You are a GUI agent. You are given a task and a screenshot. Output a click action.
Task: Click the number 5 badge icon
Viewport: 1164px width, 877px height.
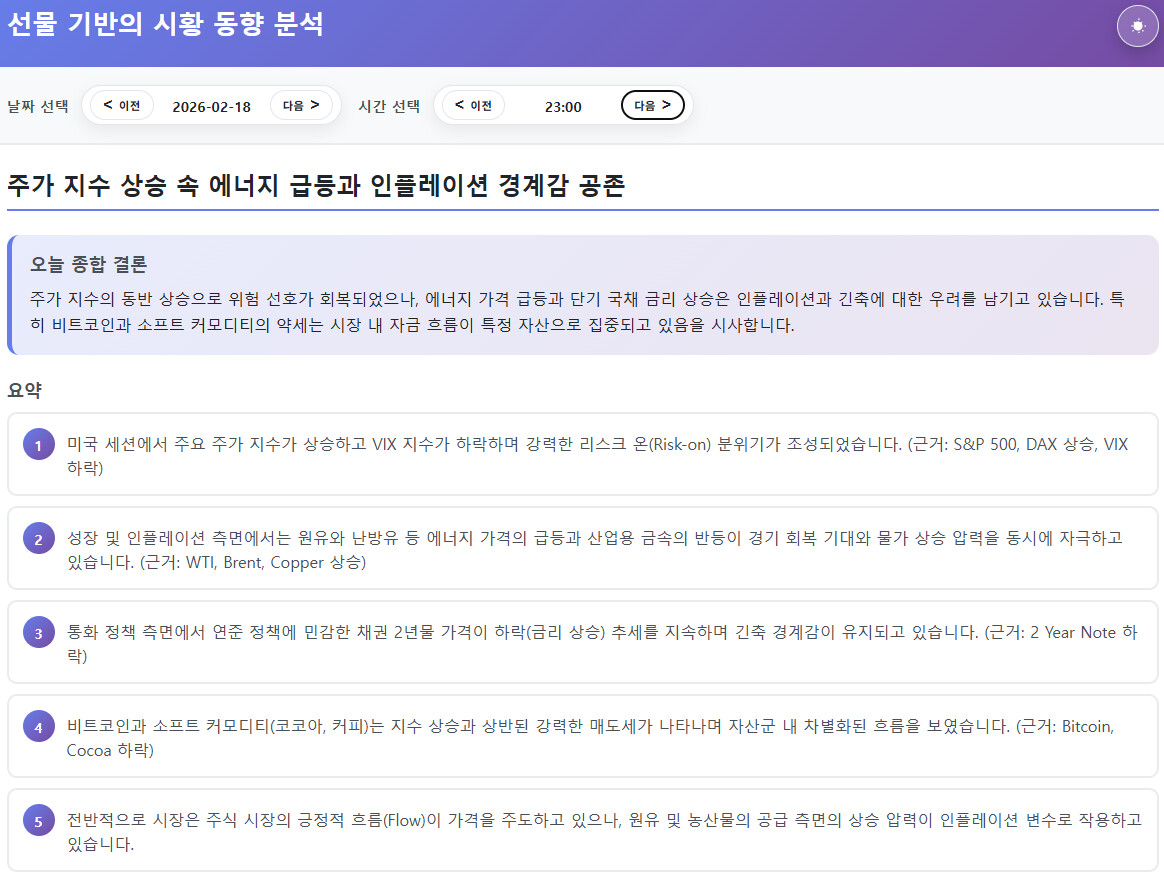(x=38, y=822)
